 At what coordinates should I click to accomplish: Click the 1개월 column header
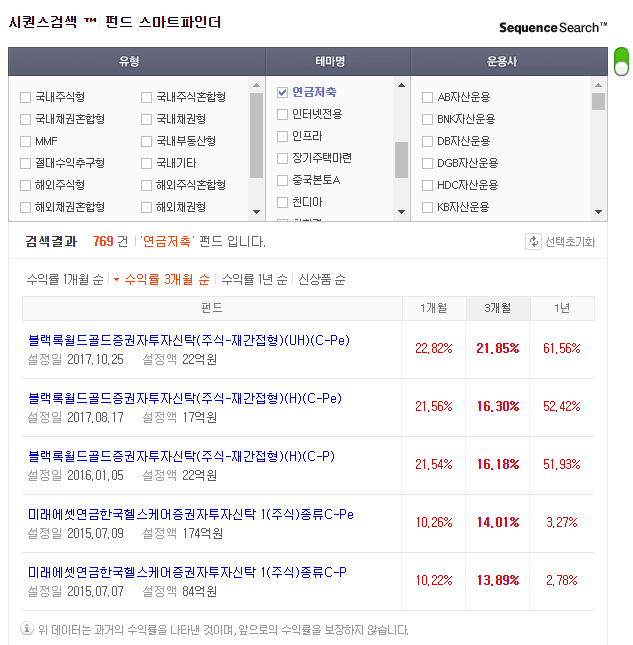click(434, 308)
